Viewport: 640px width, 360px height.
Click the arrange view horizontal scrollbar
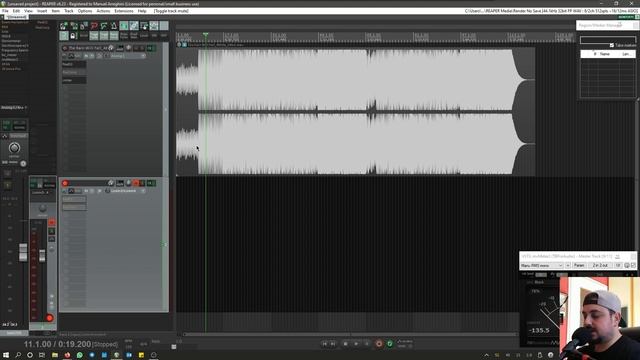350,334
